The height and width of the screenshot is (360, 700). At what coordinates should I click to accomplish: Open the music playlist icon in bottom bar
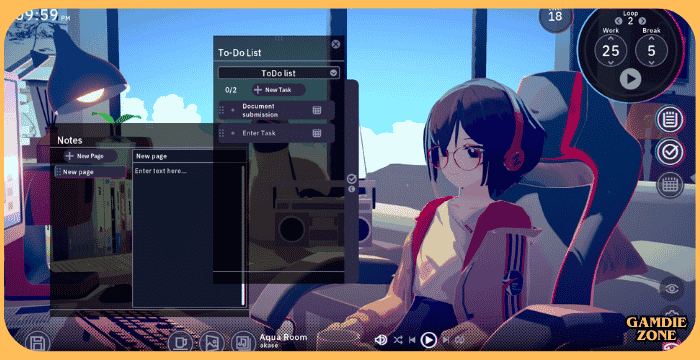pyautogui.click(x=243, y=343)
